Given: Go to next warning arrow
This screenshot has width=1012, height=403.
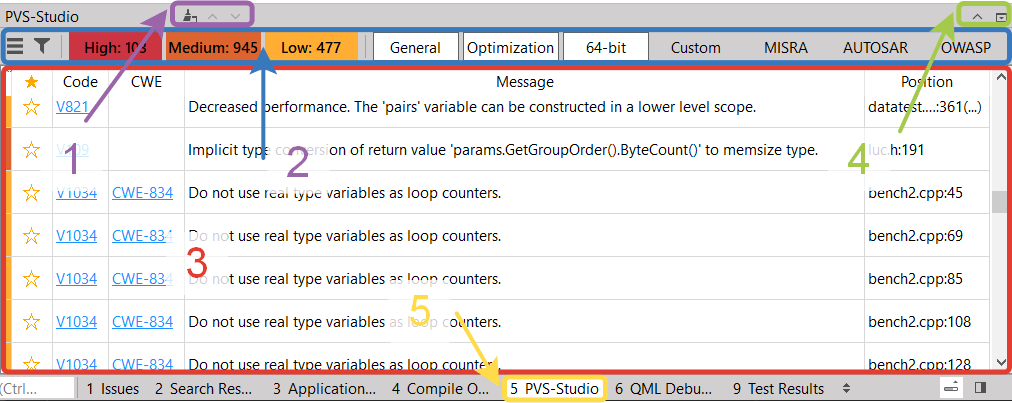Looking at the screenshot, I should (235, 15).
